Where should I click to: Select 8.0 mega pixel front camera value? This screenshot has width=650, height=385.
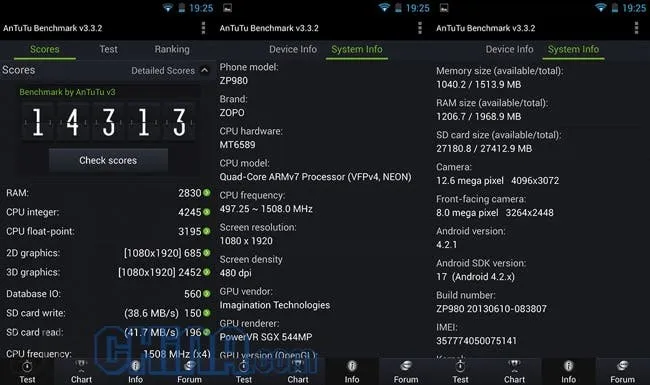pos(495,213)
